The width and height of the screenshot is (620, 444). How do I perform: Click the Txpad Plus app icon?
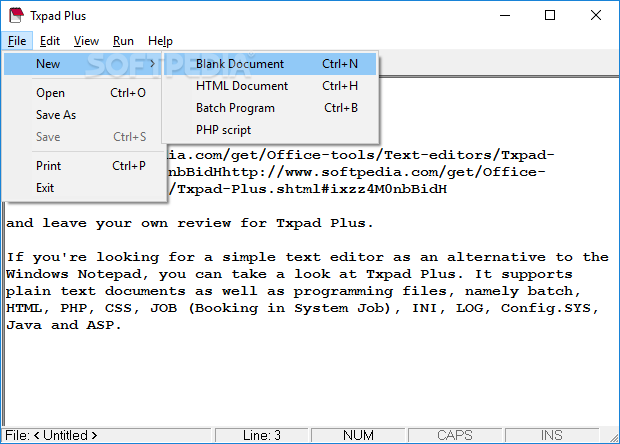(x=16, y=15)
